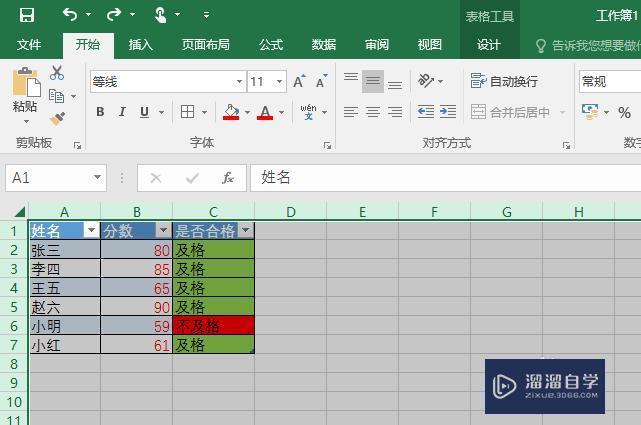This screenshot has height=425, width=641.
Task: Open the 字体 font dialog launcher
Action: pyautogui.click(x=327, y=145)
